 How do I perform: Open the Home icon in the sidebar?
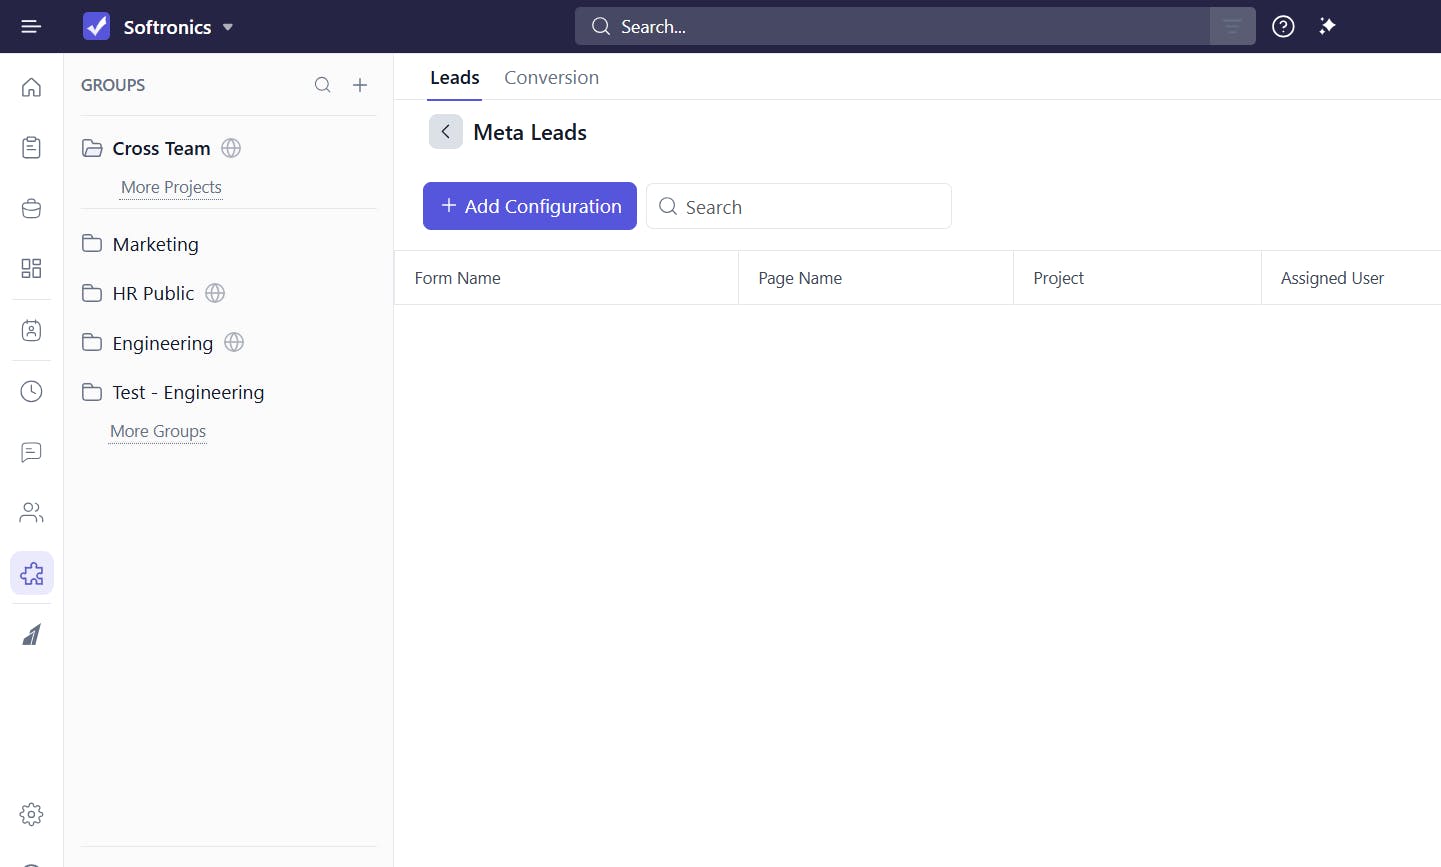(31, 88)
